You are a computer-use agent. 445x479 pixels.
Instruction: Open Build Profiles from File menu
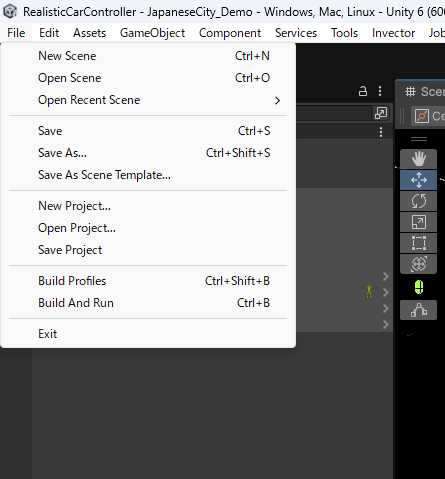tap(148, 281)
